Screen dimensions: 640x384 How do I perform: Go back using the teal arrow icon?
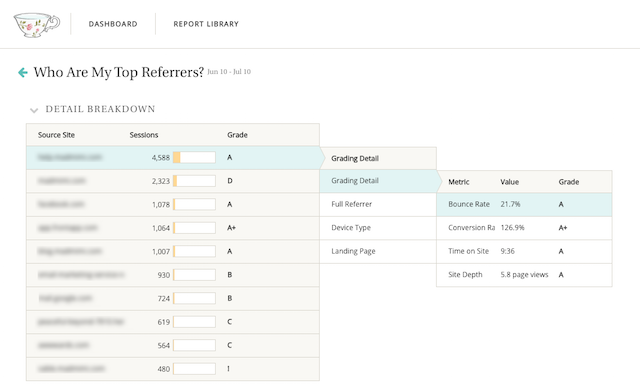(23, 73)
